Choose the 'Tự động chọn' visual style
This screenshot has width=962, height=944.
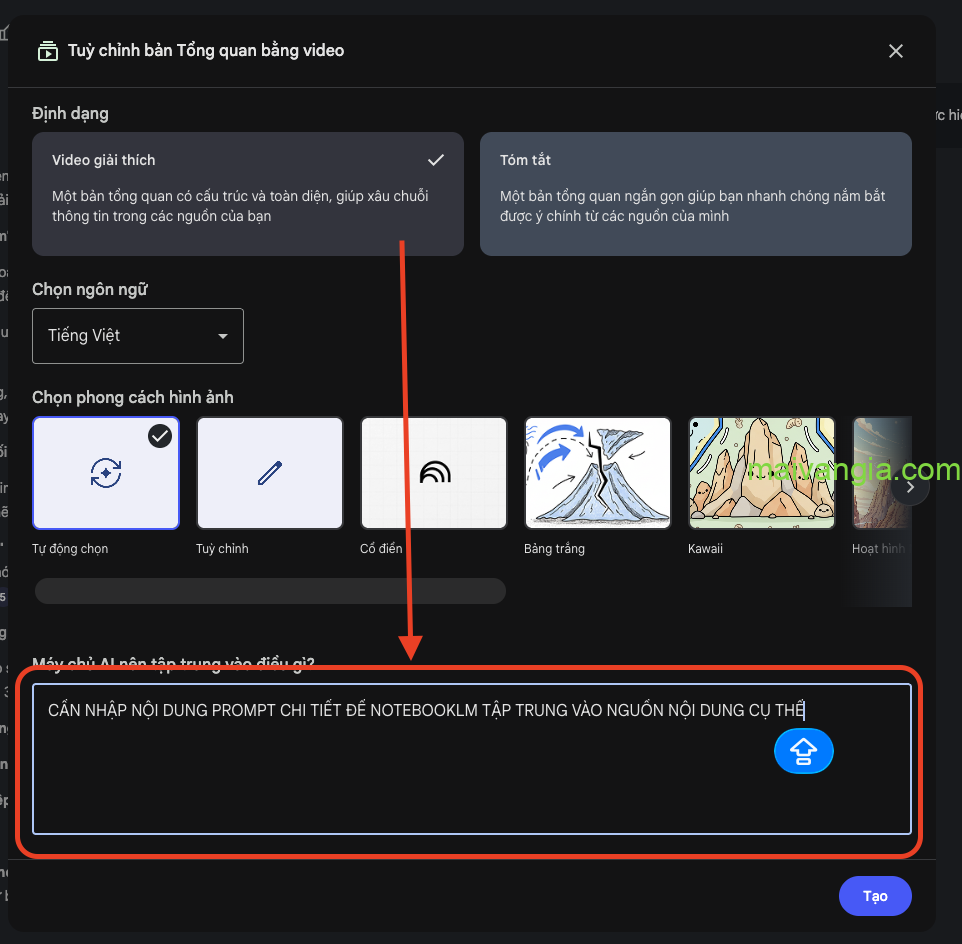pyautogui.click(x=106, y=473)
